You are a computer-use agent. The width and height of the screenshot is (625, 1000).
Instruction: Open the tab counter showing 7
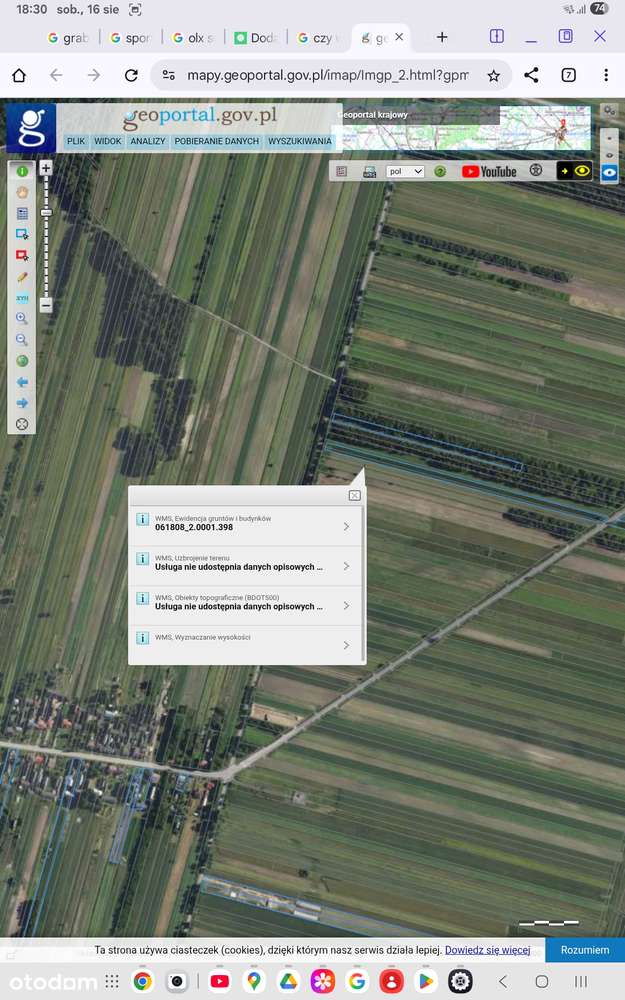click(568, 75)
